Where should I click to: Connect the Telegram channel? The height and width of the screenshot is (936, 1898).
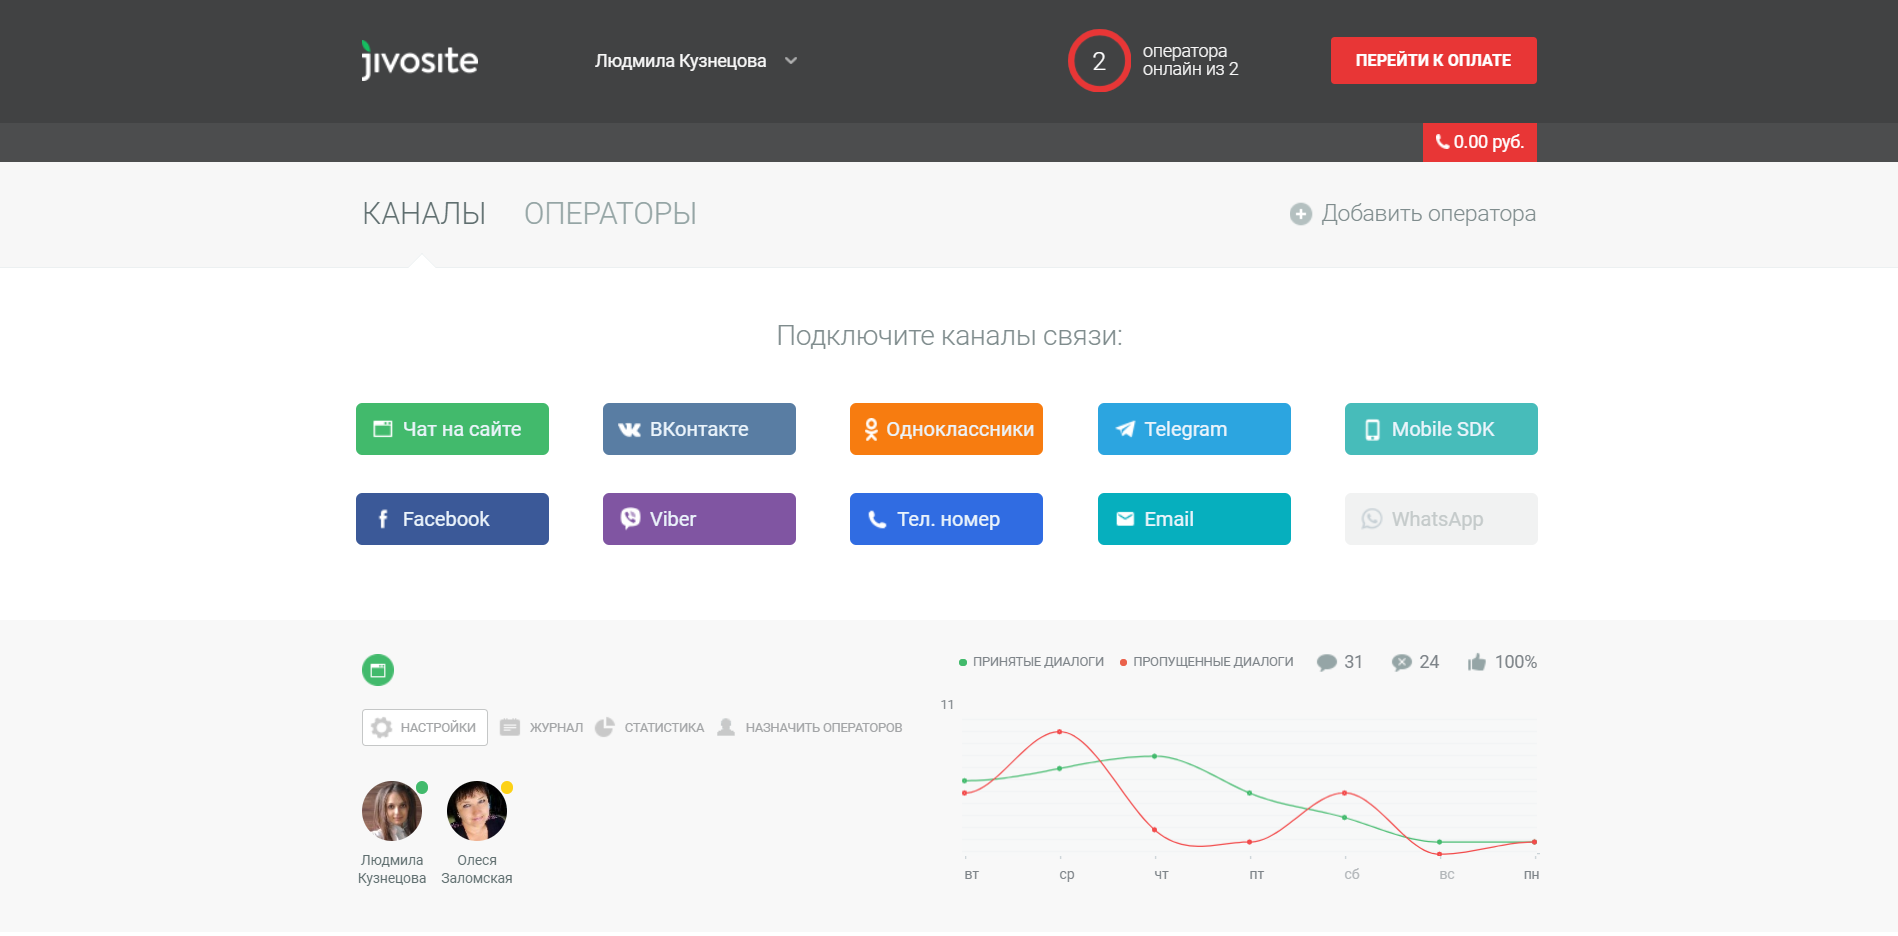pyautogui.click(x=1194, y=429)
